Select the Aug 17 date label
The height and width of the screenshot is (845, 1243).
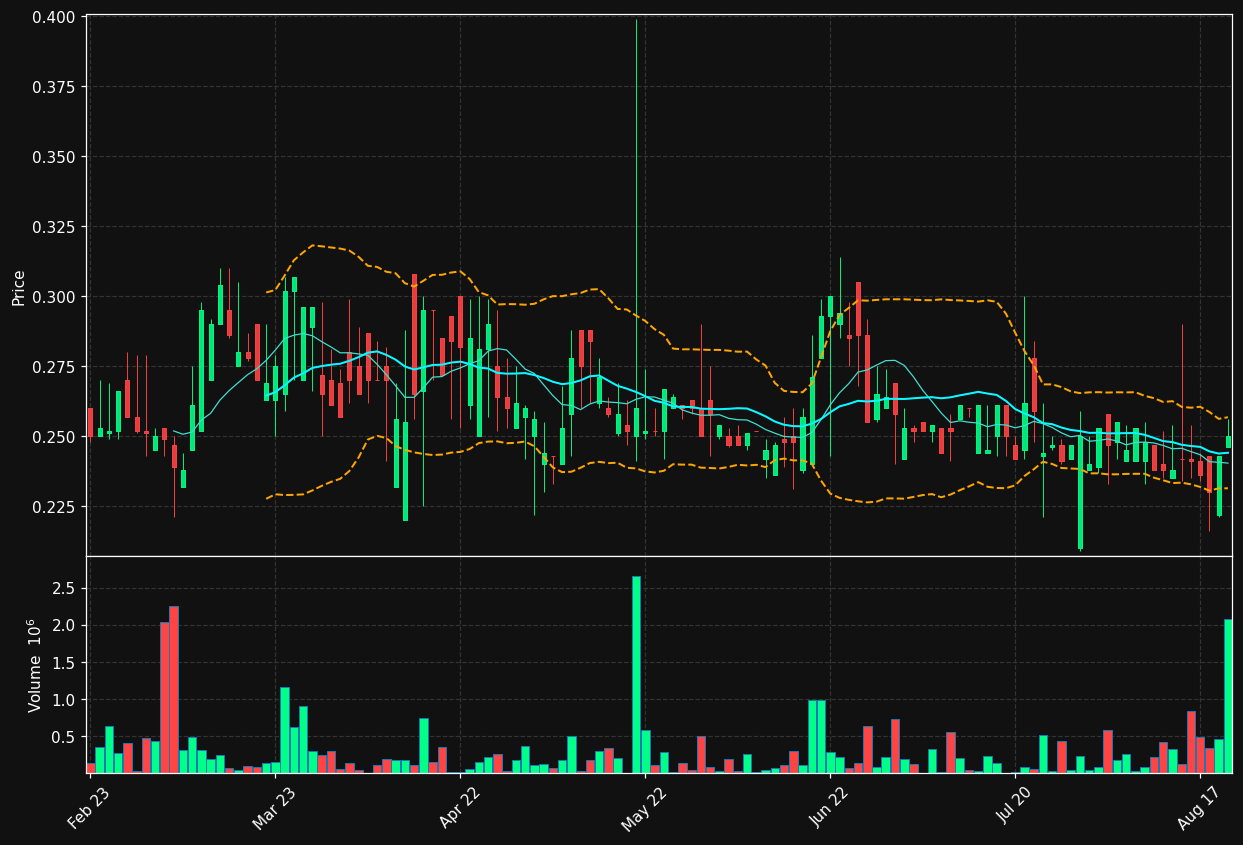[x=1199, y=808]
